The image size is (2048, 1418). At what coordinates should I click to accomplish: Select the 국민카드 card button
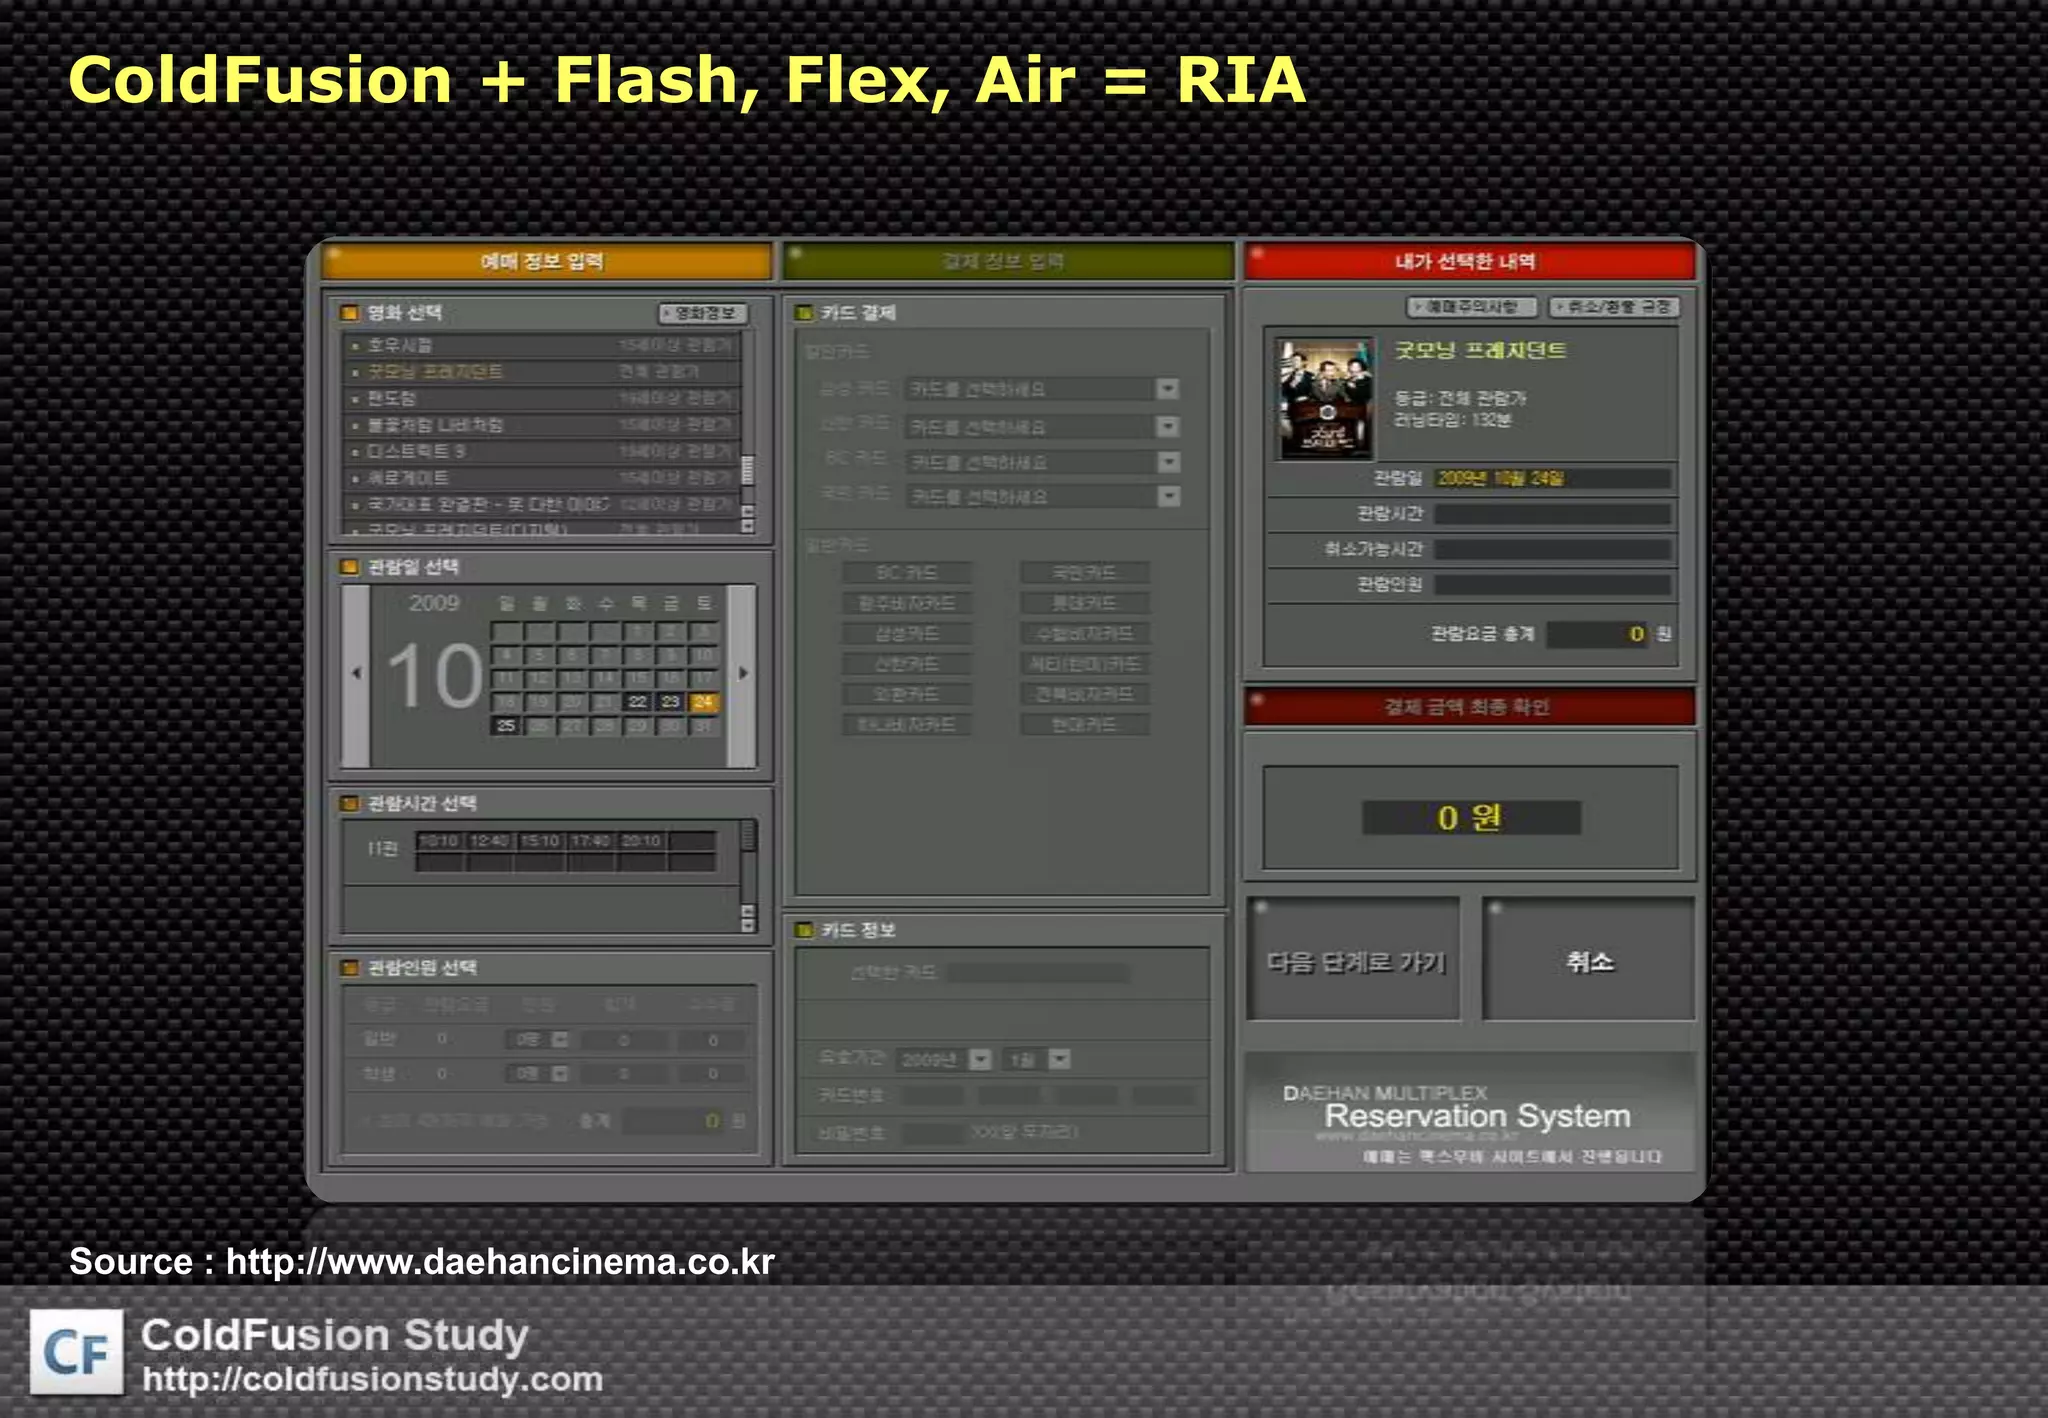(1085, 573)
